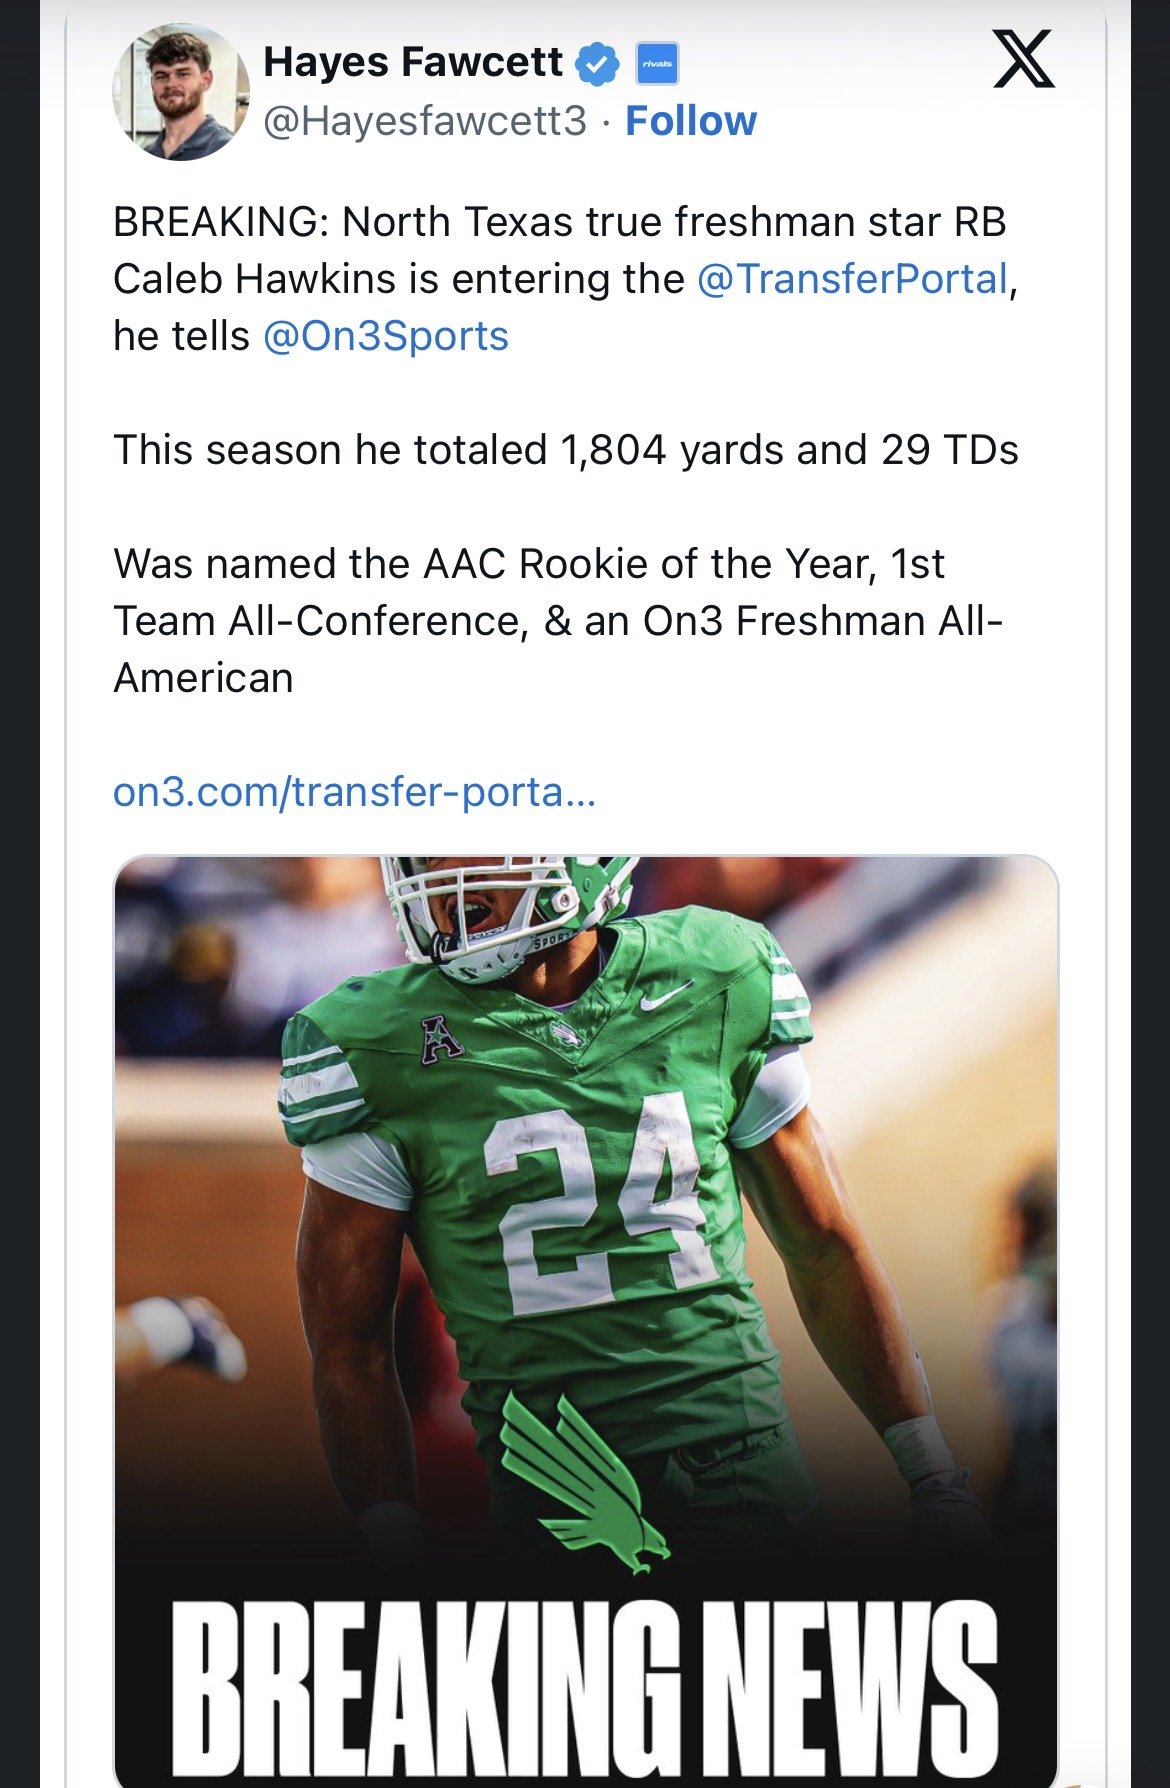
Task: Visit the @On3Sports mention
Action: pos(386,336)
